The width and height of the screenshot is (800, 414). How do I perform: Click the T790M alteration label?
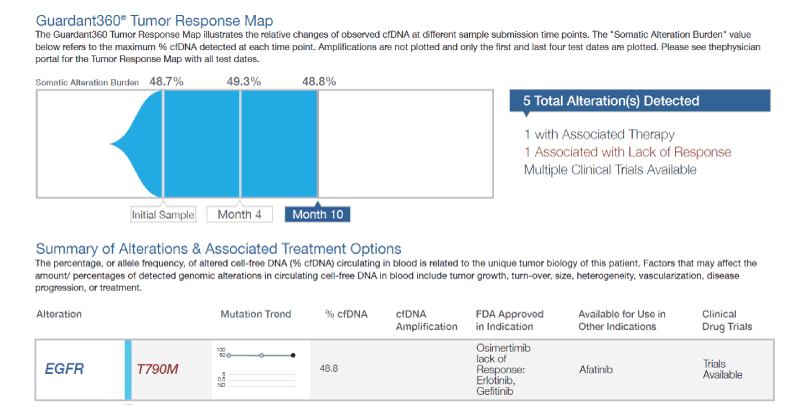[x=157, y=369]
